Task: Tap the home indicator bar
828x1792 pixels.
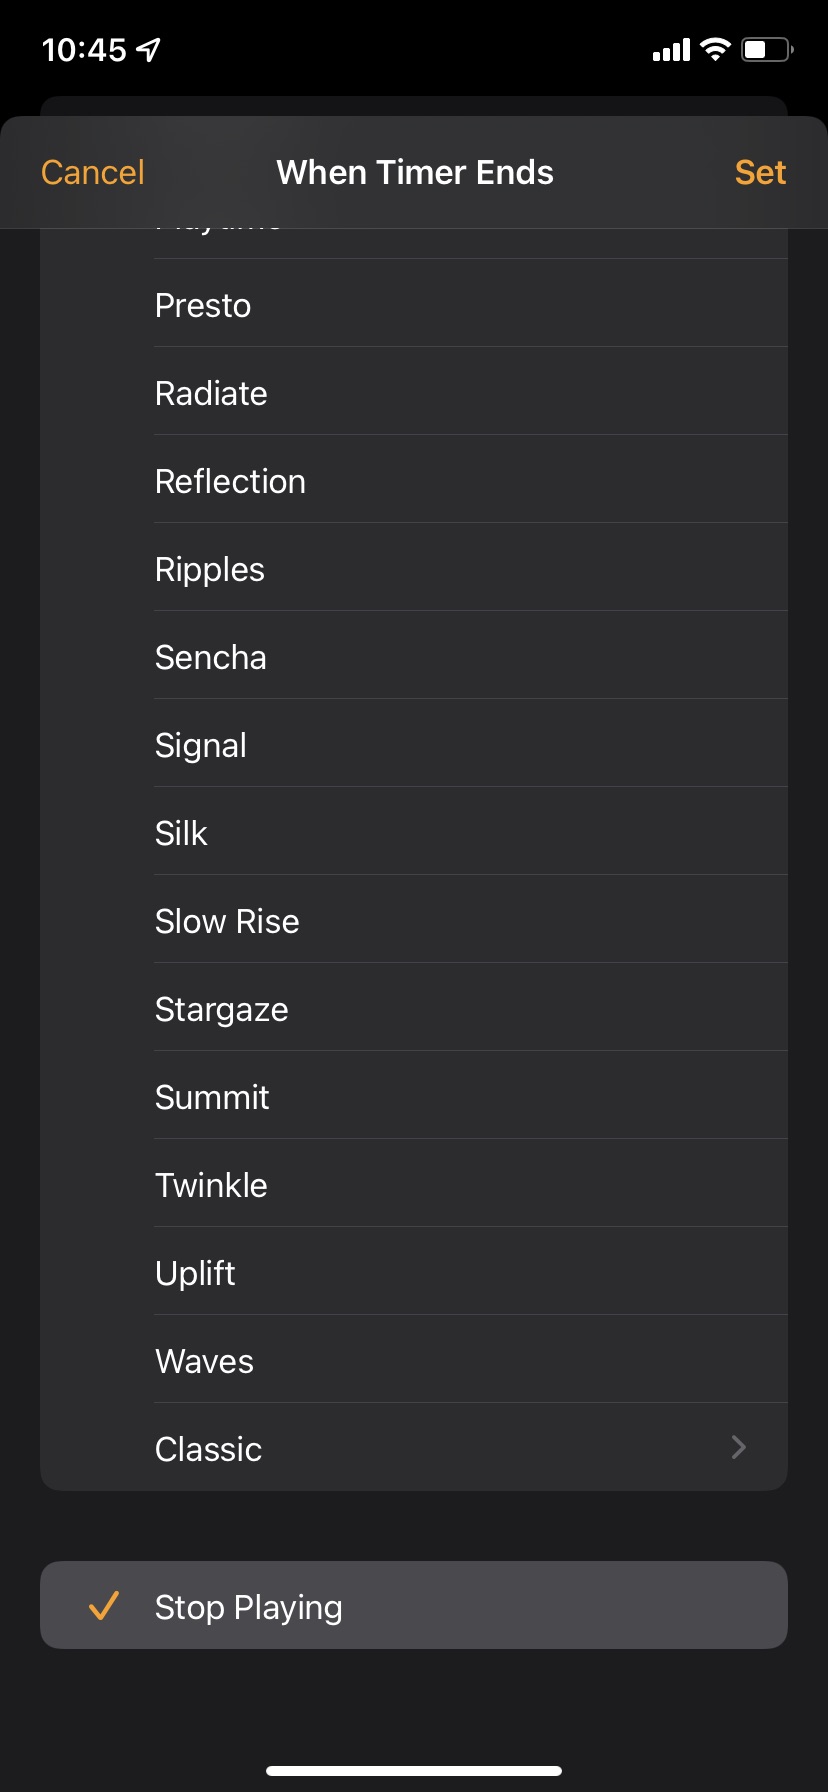Action: pyautogui.click(x=414, y=1770)
